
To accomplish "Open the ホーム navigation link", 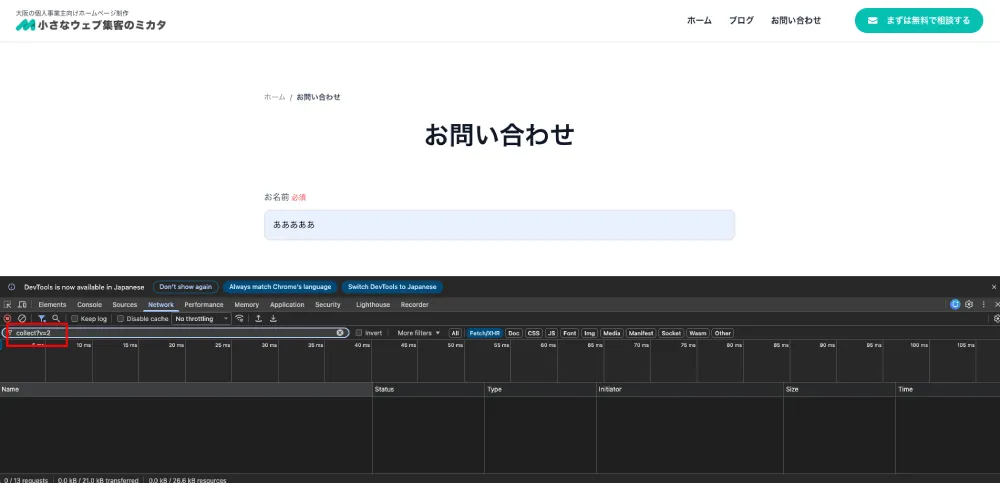I will point(699,20).
